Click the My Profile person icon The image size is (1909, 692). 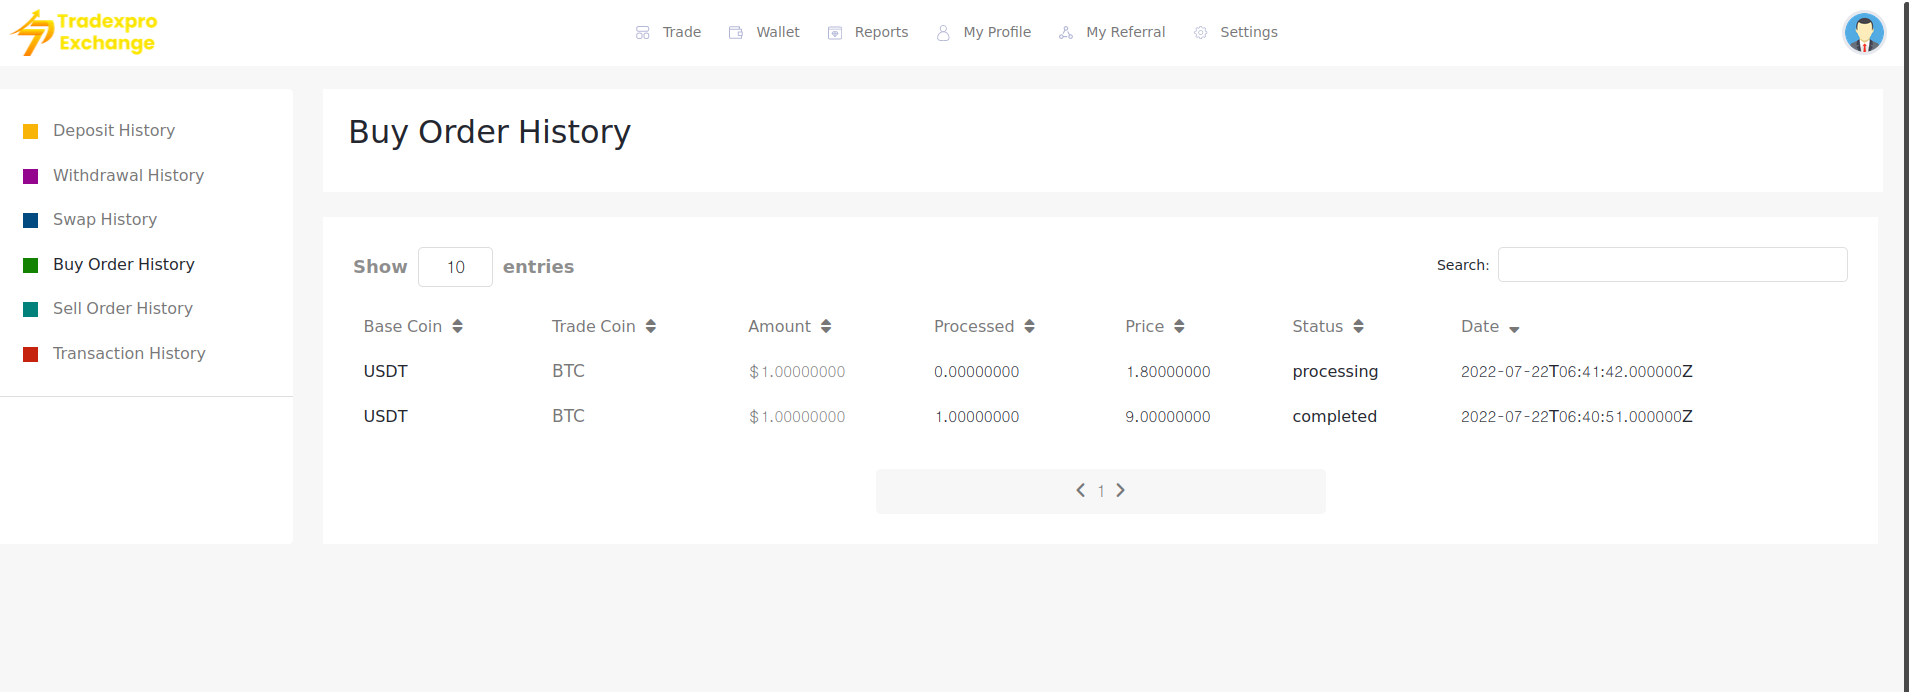[943, 33]
